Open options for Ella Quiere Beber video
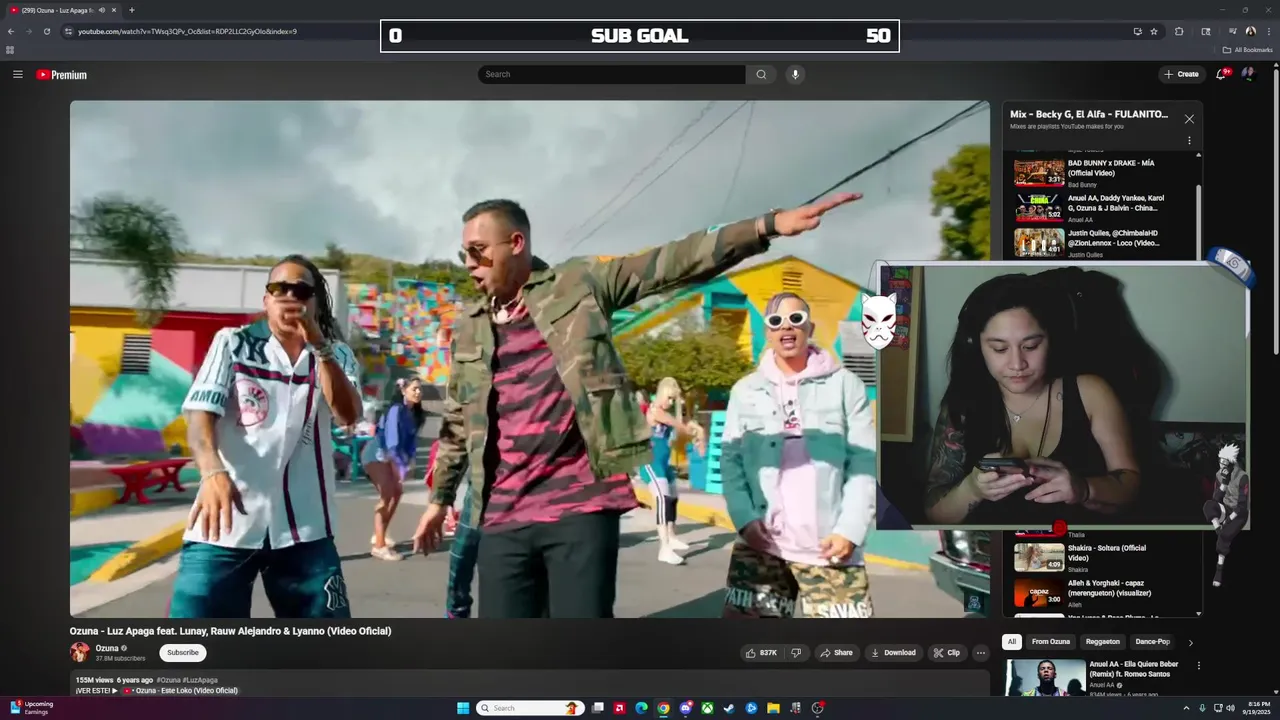Viewport: 1280px width, 720px height. (1199, 665)
